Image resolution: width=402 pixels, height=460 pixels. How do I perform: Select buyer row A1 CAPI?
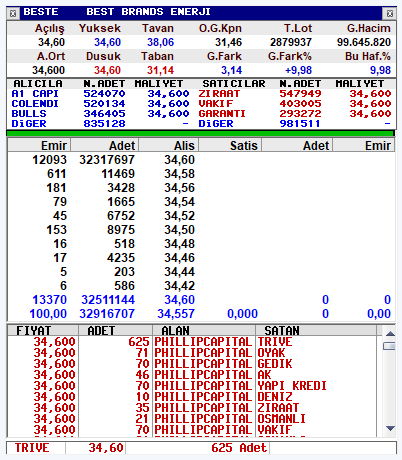[100, 94]
